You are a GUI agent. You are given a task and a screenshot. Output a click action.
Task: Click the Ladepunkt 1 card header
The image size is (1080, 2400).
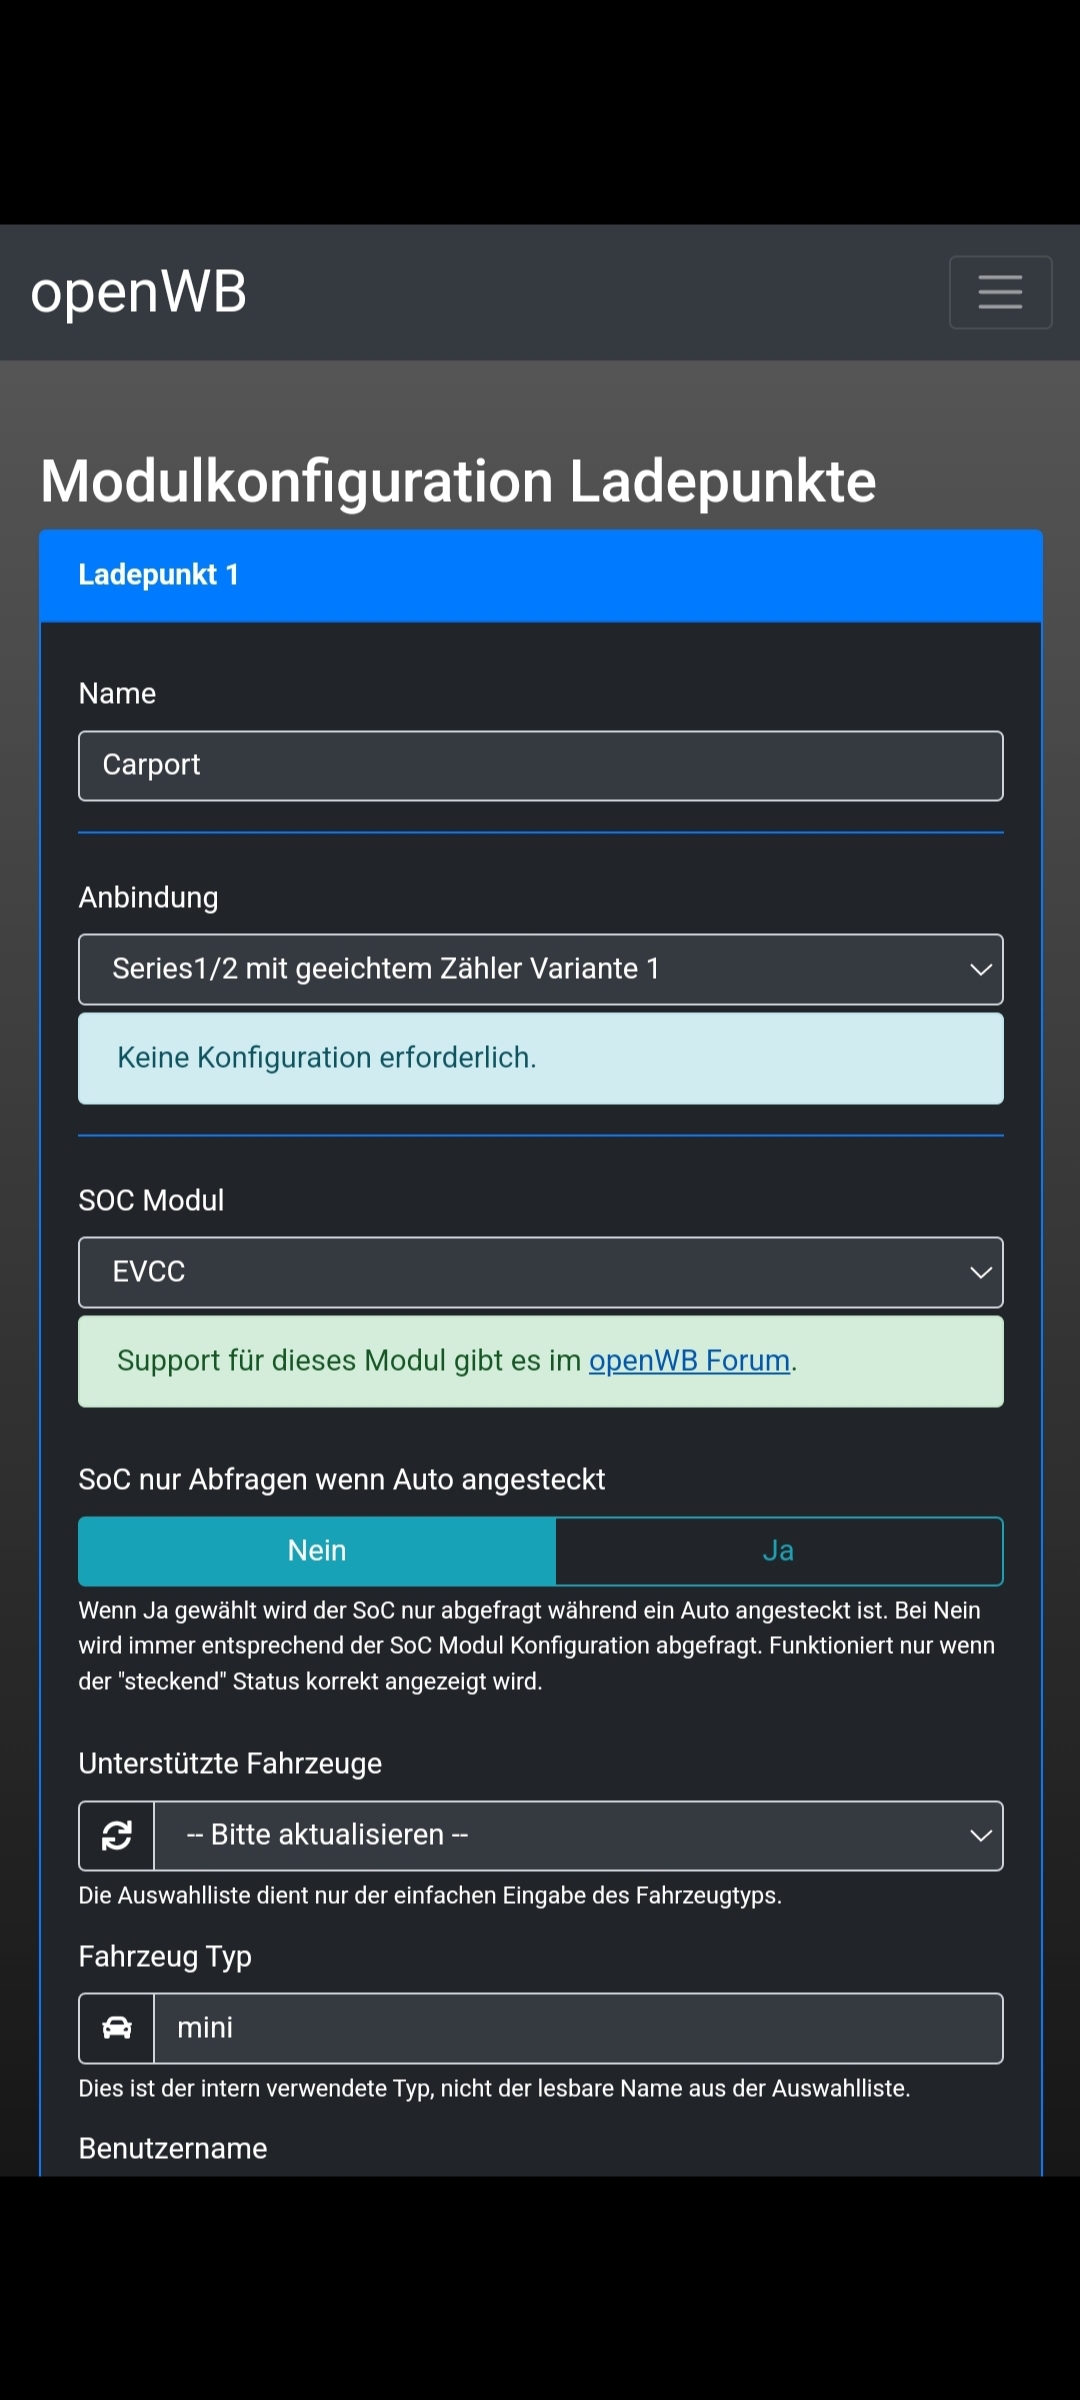coord(540,576)
